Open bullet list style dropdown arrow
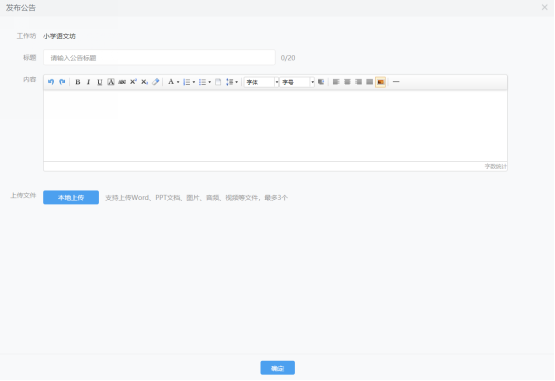The image size is (555, 381). (x=210, y=82)
